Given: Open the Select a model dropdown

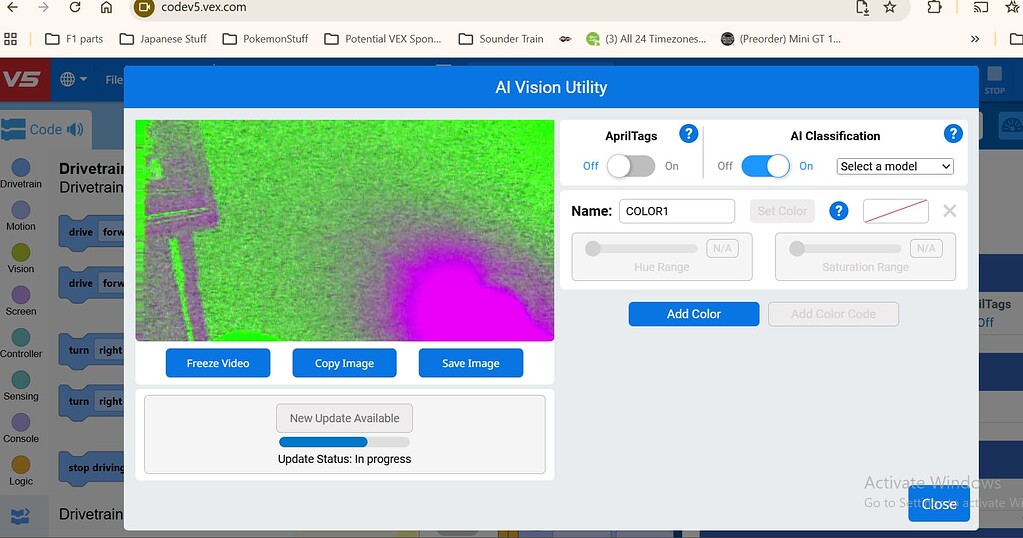Looking at the screenshot, I should point(895,166).
